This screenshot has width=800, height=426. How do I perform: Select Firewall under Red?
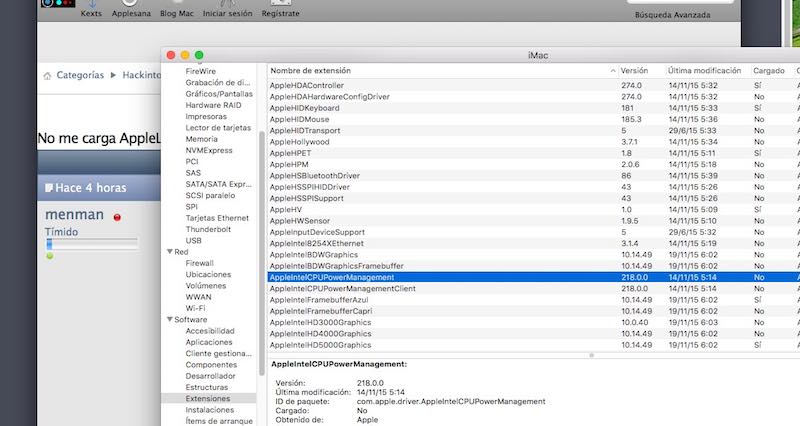click(199, 263)
